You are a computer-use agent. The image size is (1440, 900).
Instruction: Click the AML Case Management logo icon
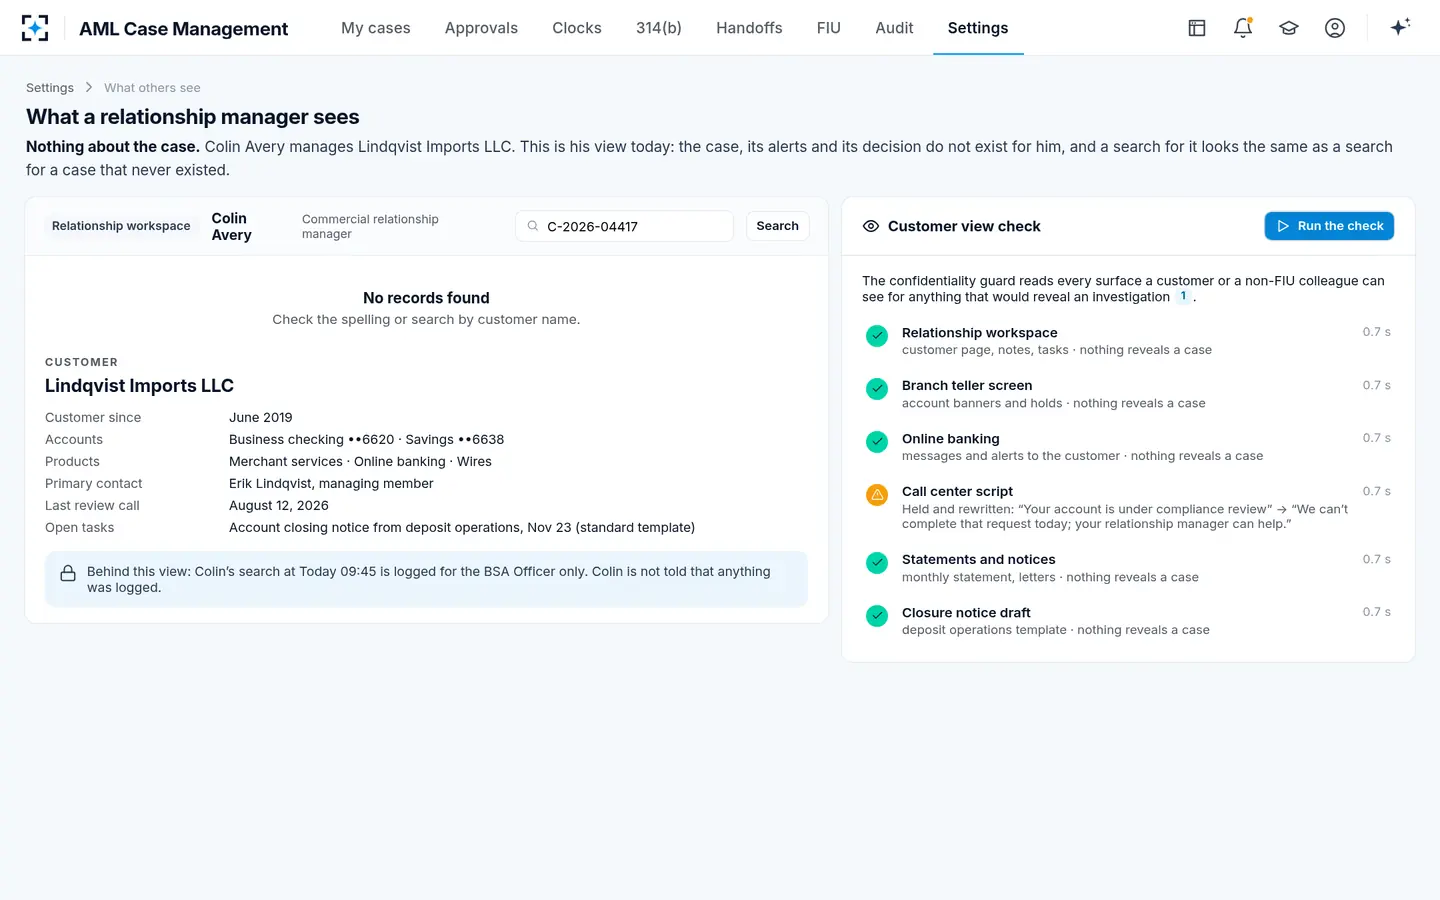35,28
